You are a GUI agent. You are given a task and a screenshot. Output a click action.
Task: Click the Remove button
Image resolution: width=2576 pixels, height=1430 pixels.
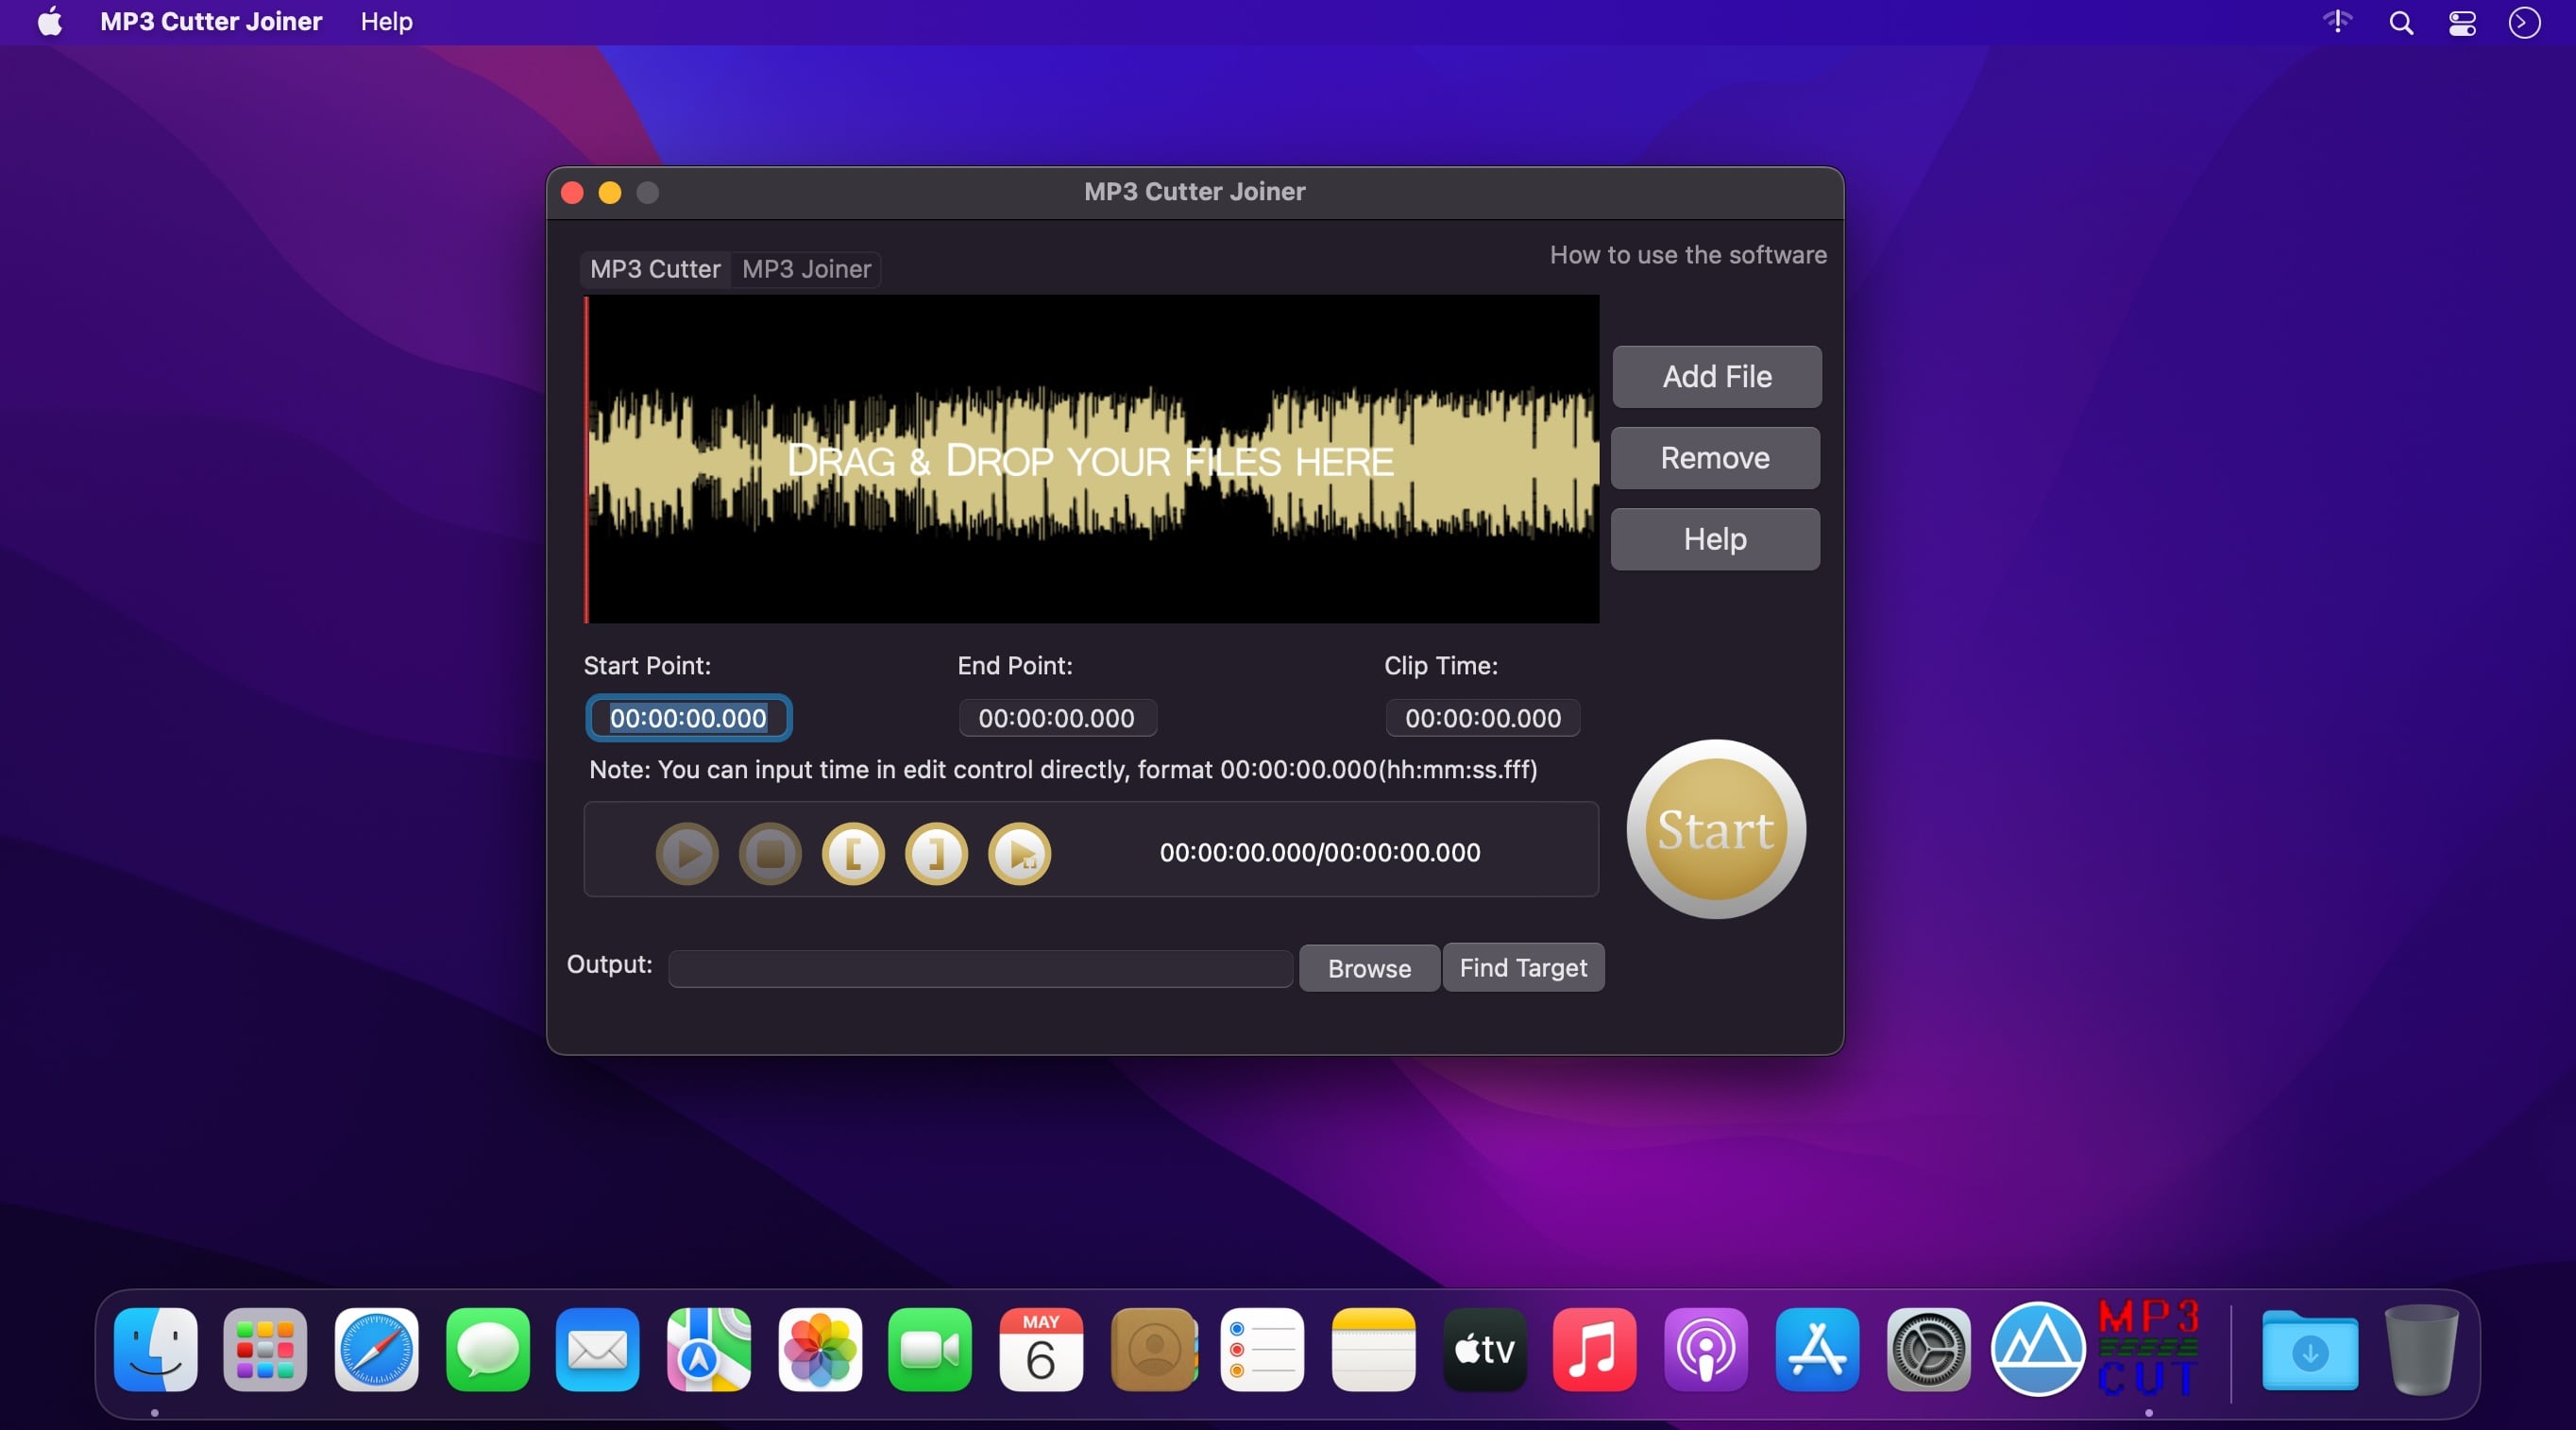point(1715,458)
